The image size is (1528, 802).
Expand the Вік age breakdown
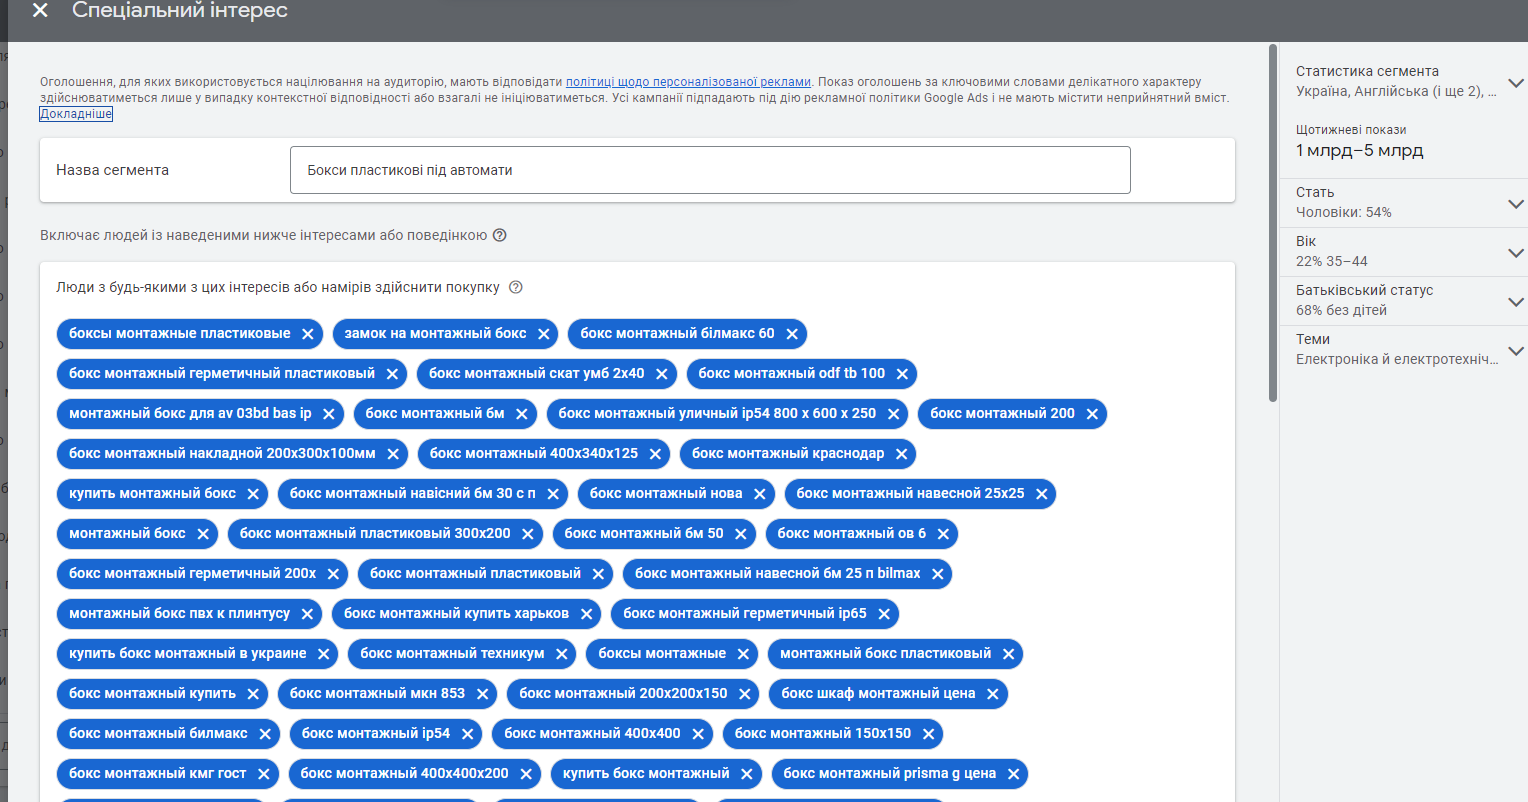click(1515, 252)
